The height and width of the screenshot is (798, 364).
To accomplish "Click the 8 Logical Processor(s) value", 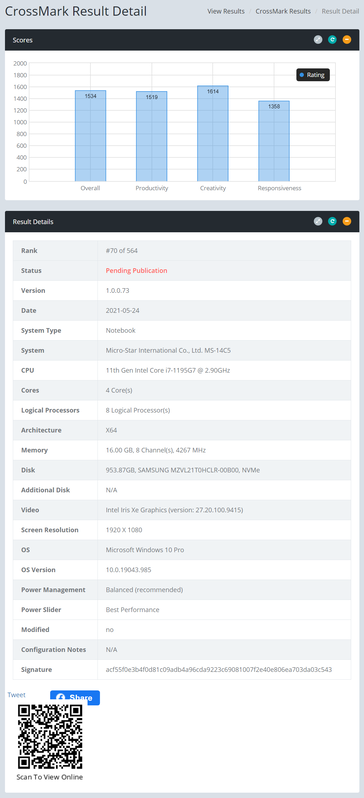I will coord(138,410).
